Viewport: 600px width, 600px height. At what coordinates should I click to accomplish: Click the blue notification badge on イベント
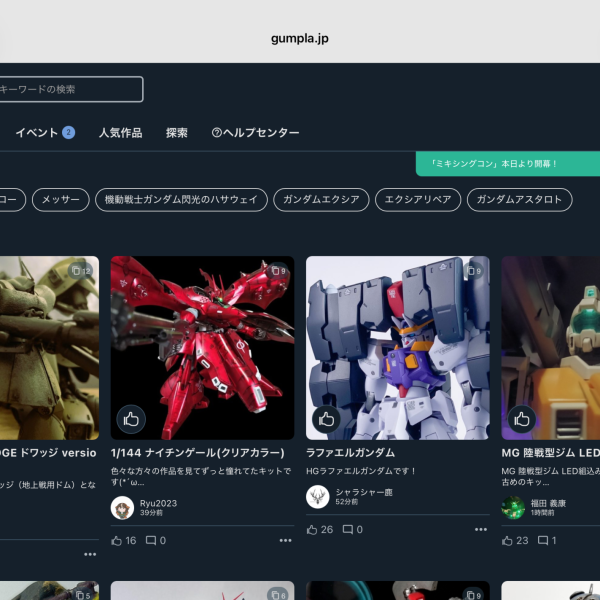[68, 132]
